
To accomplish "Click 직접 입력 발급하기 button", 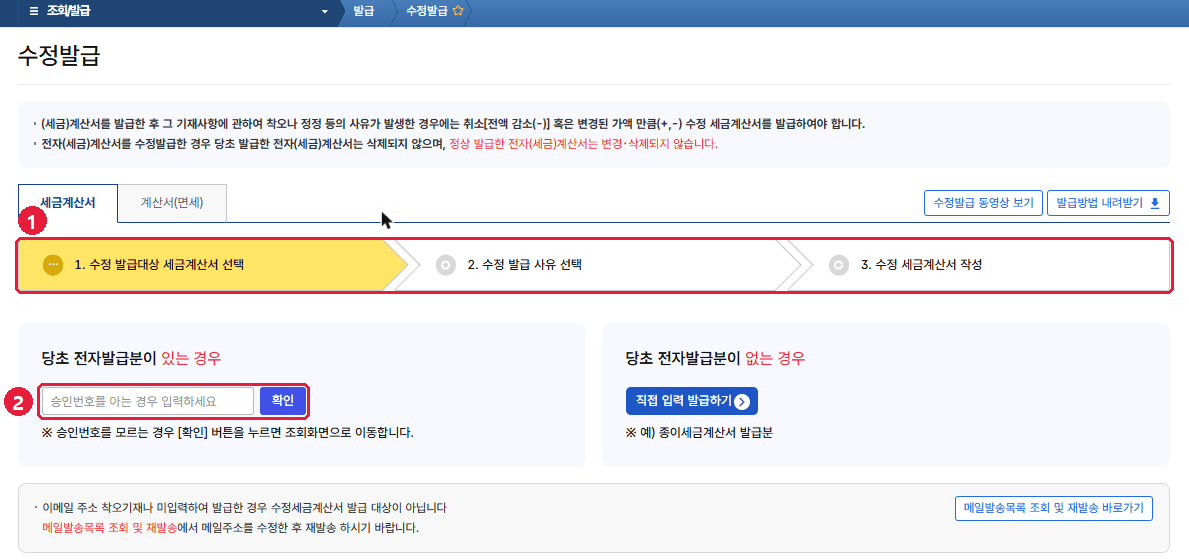I will [x=692, y=402].
